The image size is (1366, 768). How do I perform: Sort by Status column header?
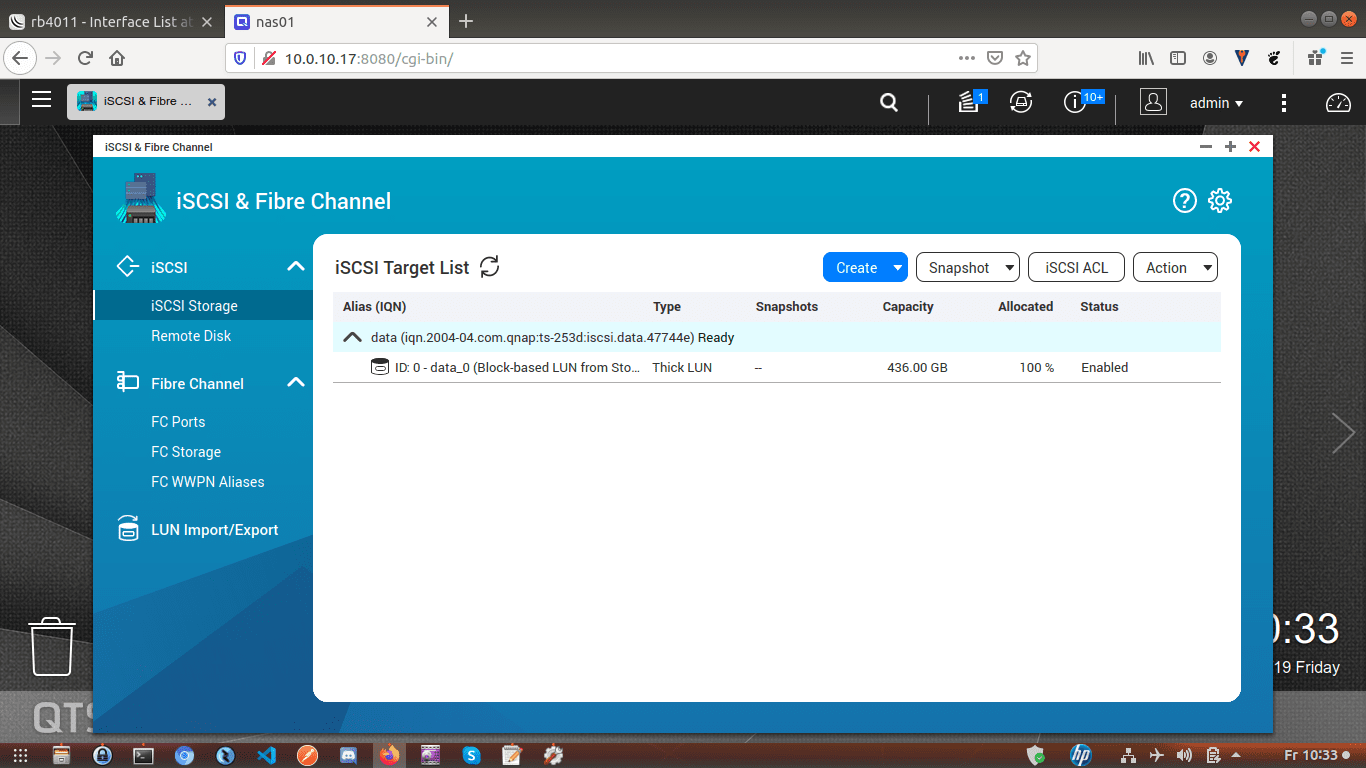tap(1099, 306)
